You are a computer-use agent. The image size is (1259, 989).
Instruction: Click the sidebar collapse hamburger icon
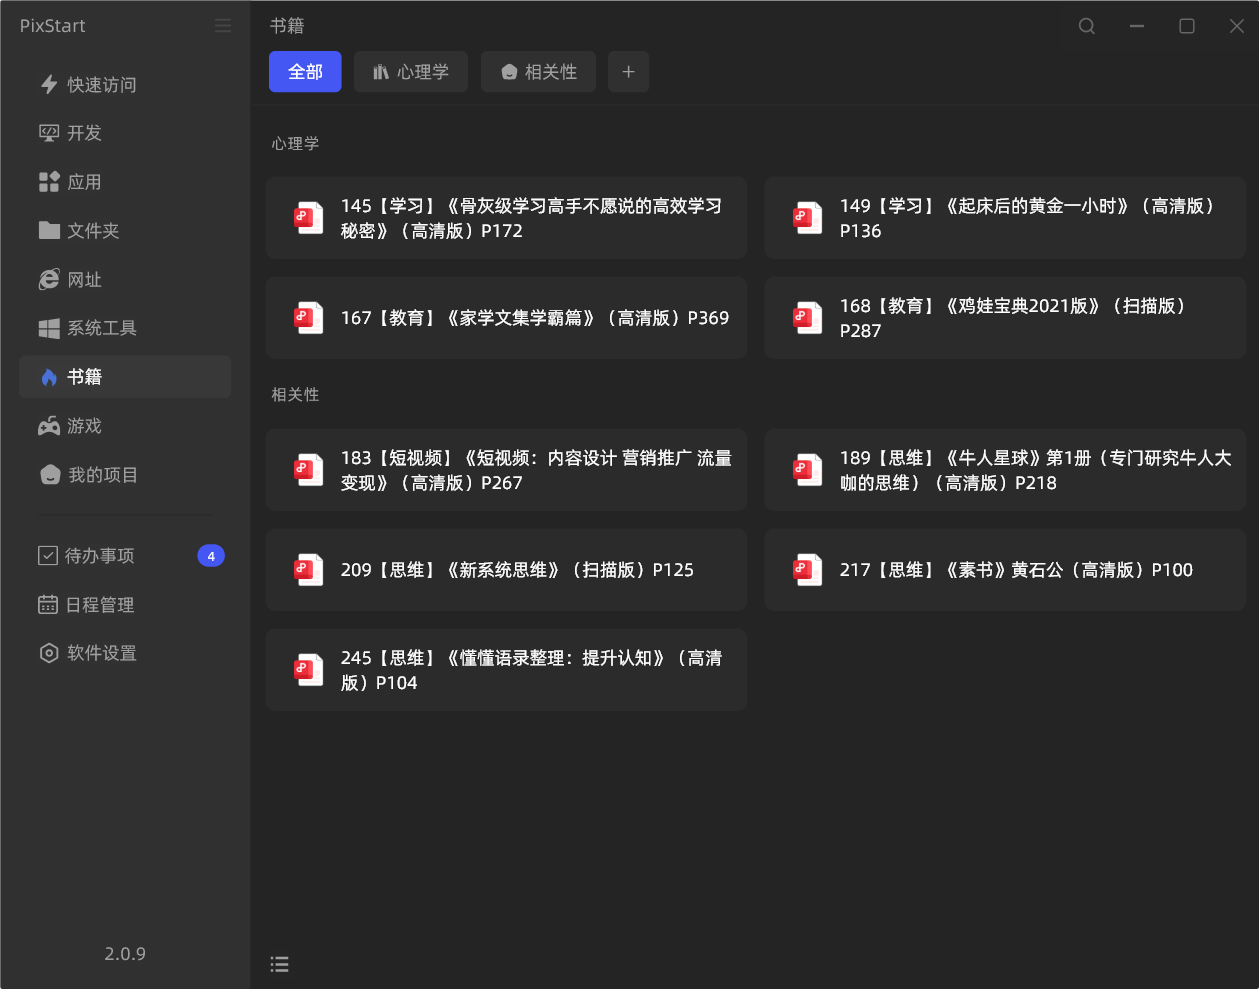223,26
